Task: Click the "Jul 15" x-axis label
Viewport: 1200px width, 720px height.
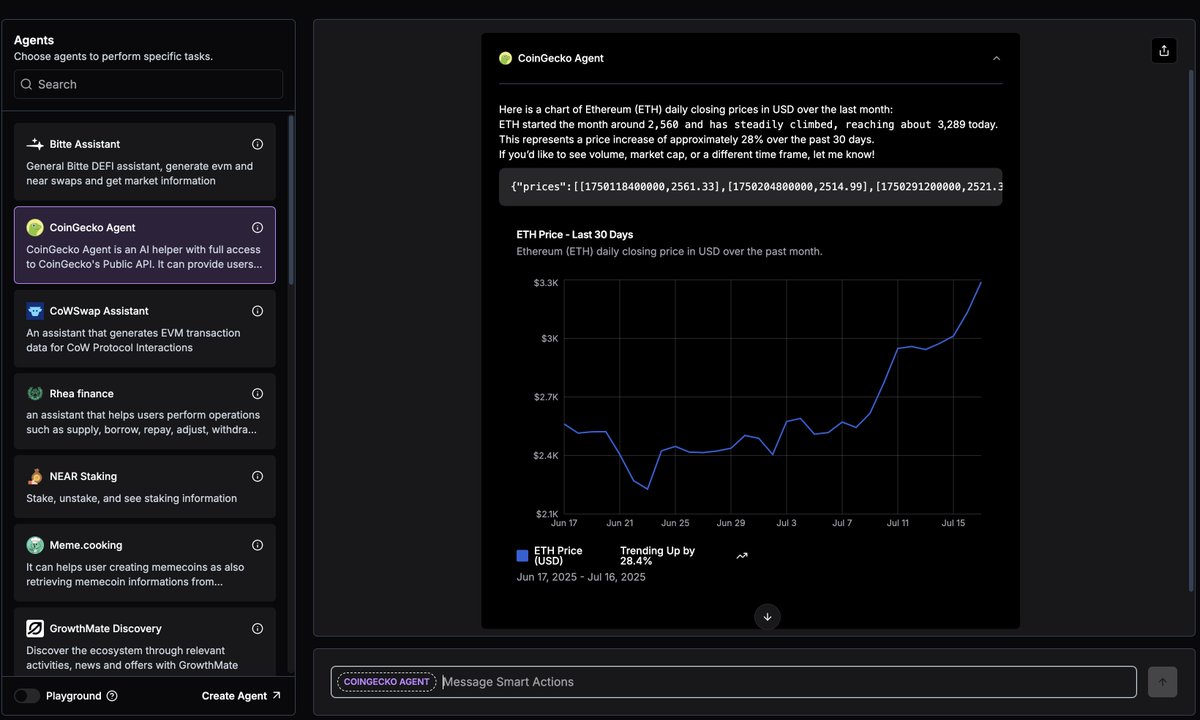Action: [x=954, y=523]
